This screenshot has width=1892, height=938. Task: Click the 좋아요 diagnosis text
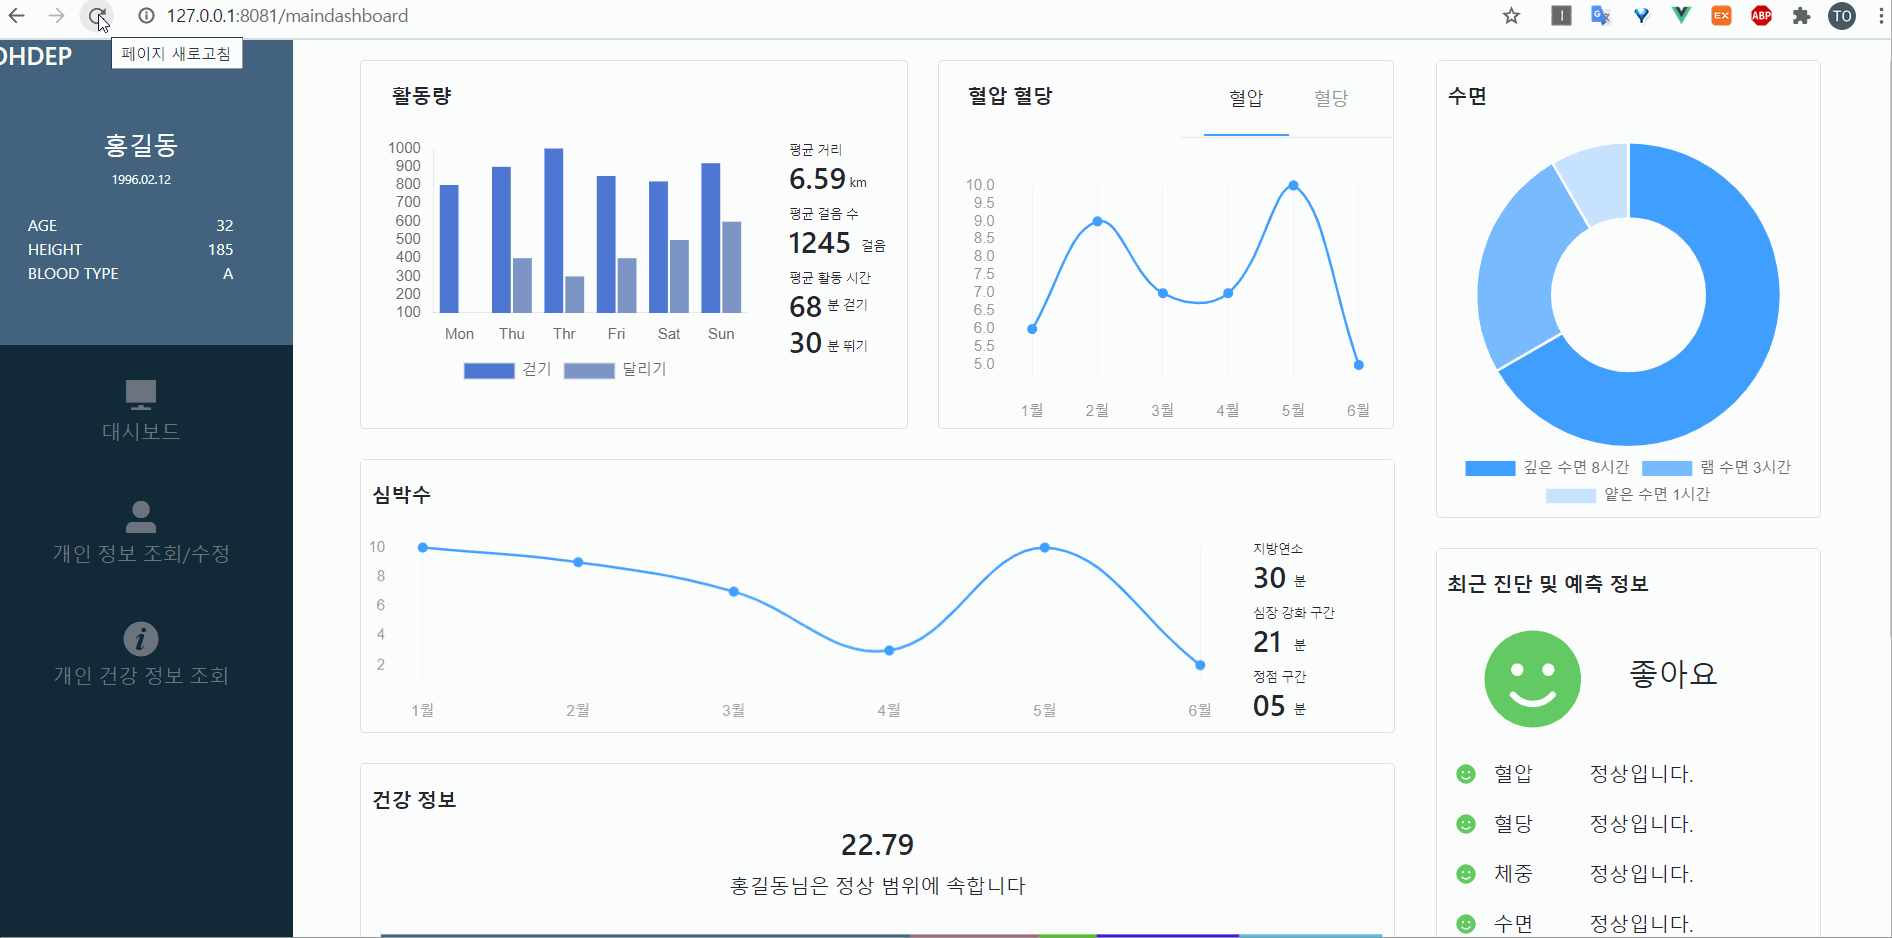[1673, 674]
